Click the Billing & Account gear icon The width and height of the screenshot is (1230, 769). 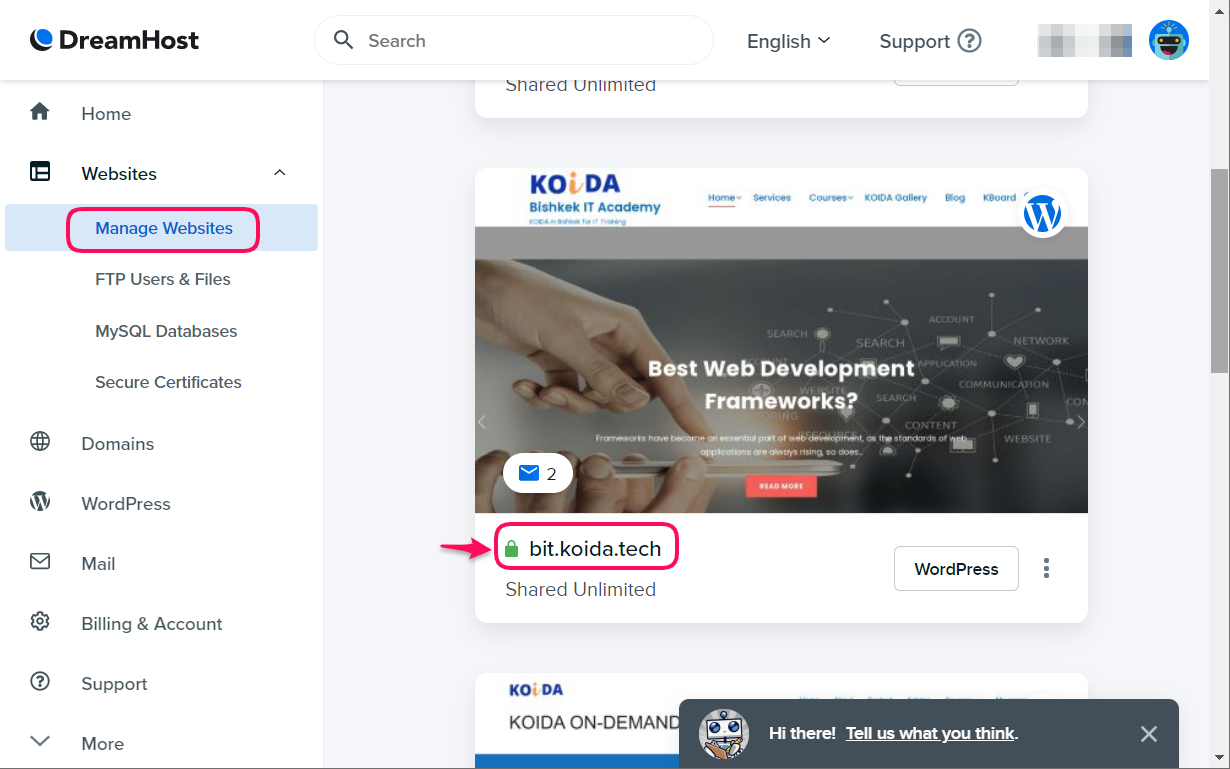40,622
